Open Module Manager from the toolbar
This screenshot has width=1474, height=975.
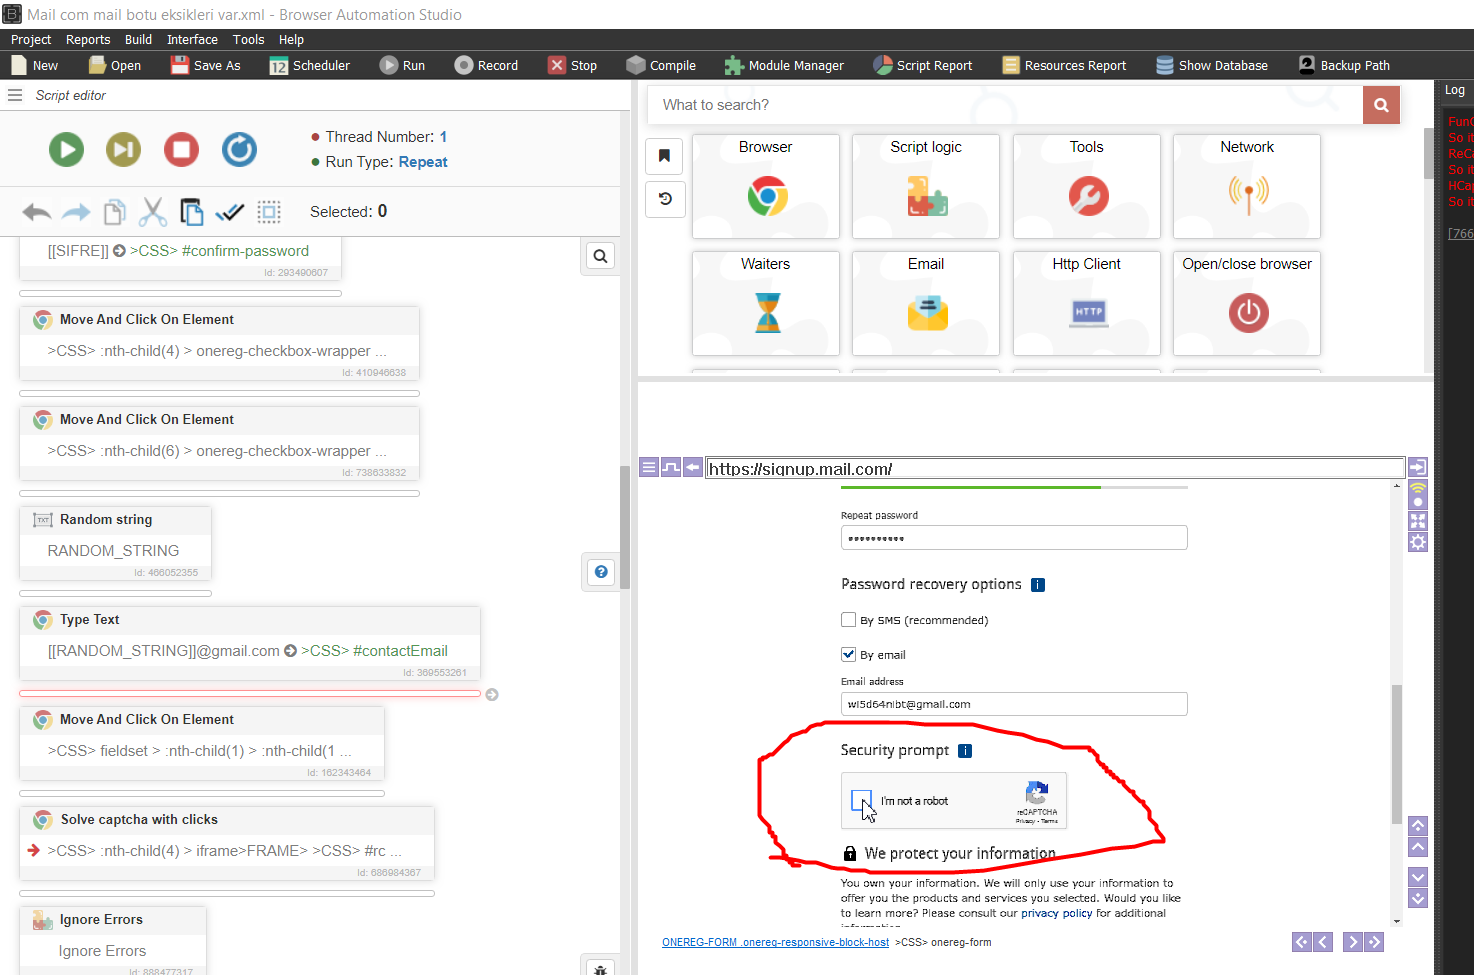pos(785,65)
